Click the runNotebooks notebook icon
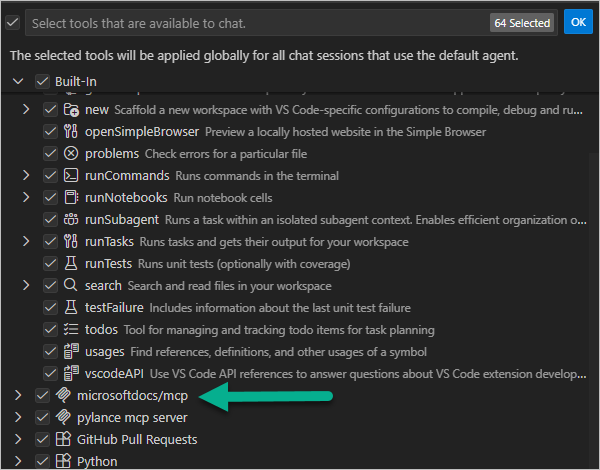This screenshot has width=600, height=470. [71, 198]
